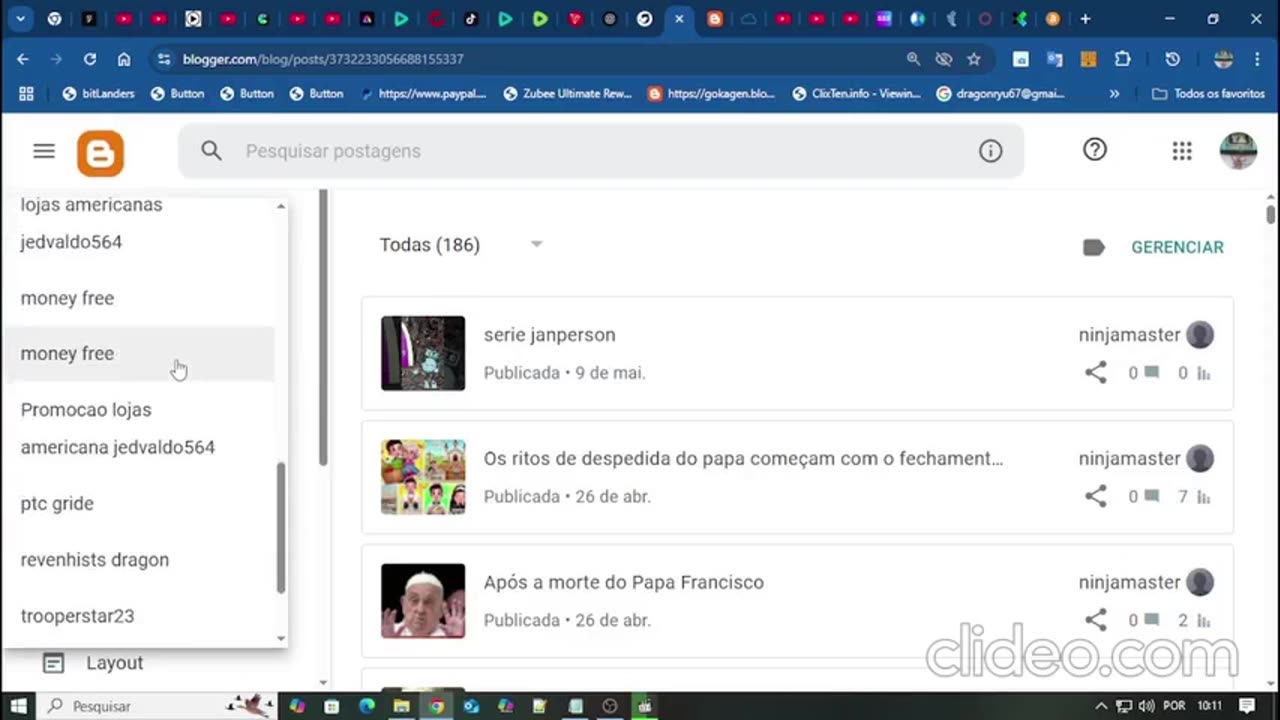Go to browser home page

[124, 59]
